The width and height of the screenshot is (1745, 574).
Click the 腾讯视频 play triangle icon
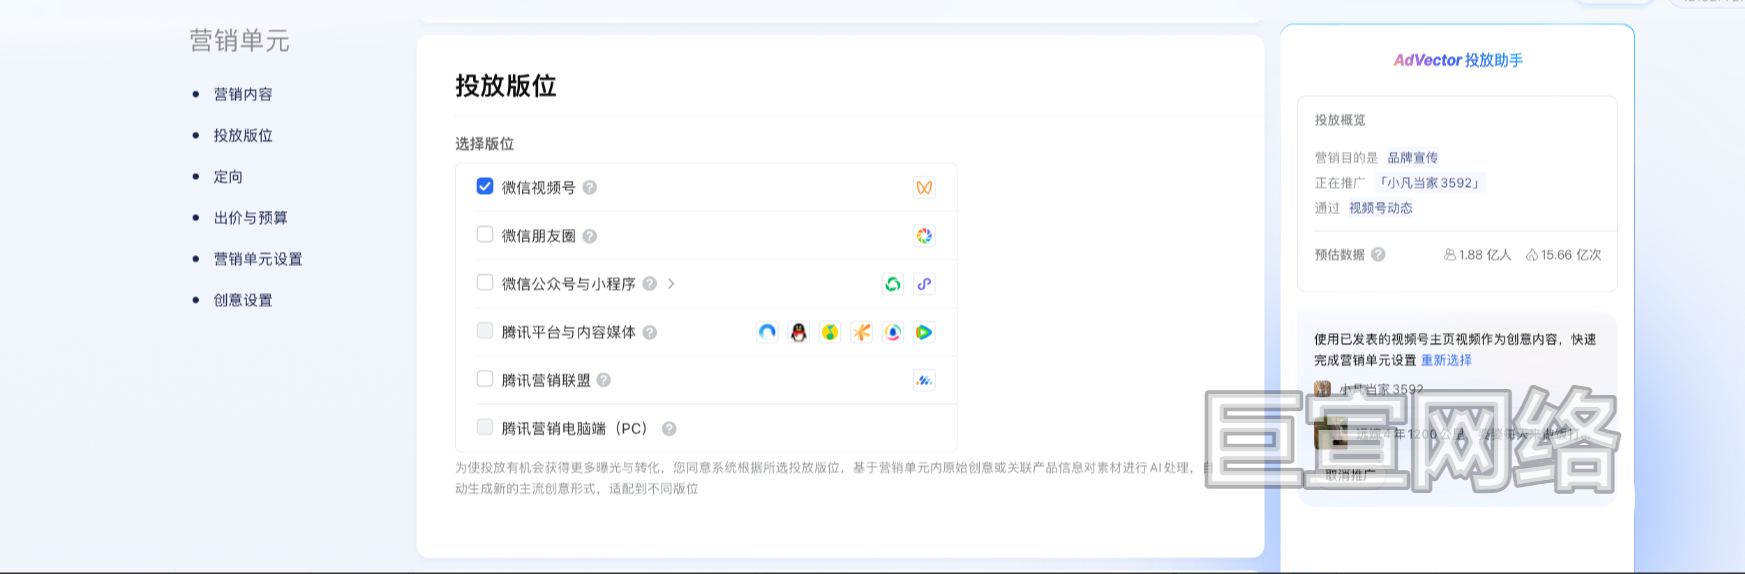pos(924,332)
